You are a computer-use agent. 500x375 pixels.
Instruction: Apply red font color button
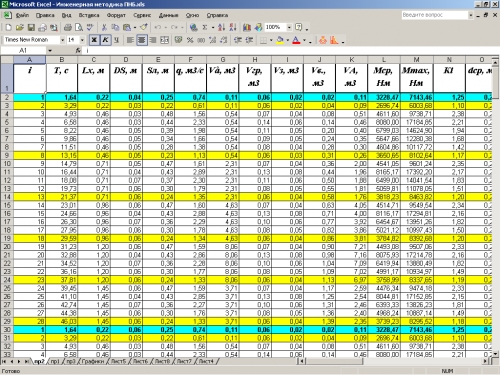coord(296,40)
